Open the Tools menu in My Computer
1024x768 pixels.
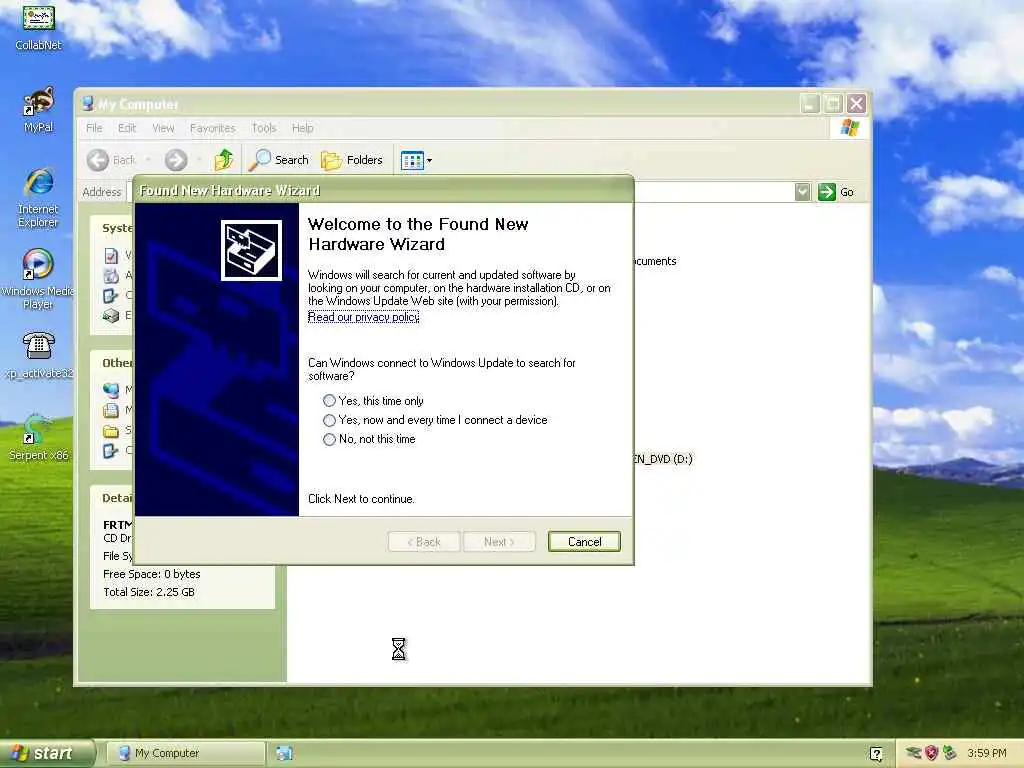click(264, 128)
